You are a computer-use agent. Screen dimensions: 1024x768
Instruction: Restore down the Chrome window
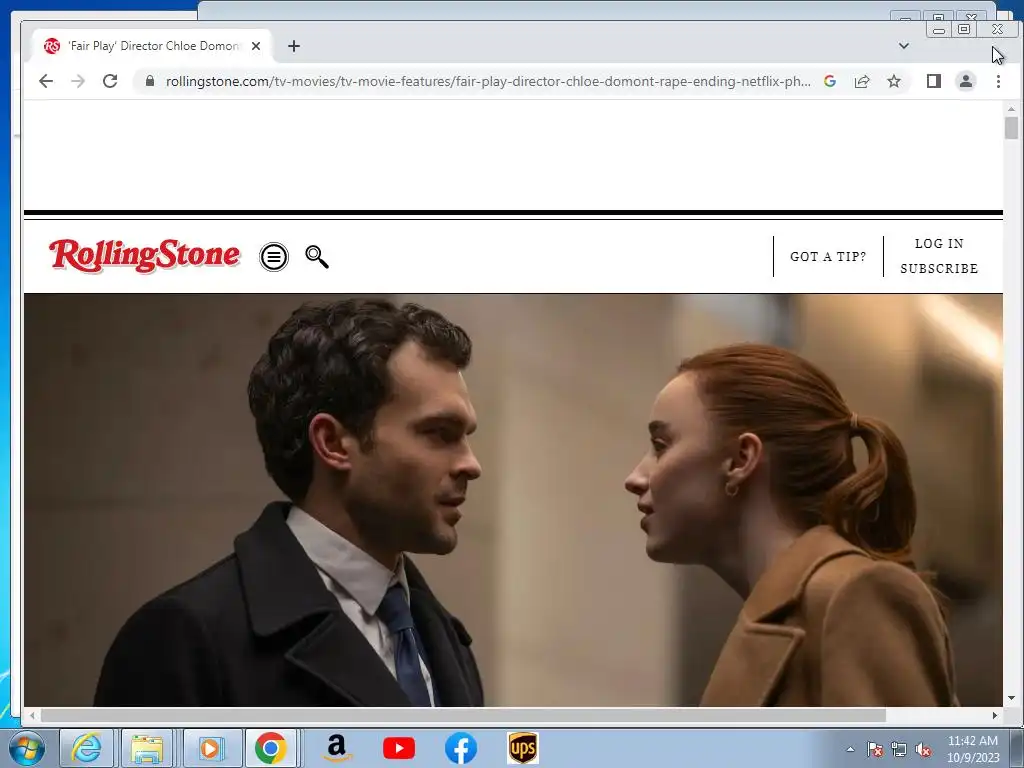964,29
